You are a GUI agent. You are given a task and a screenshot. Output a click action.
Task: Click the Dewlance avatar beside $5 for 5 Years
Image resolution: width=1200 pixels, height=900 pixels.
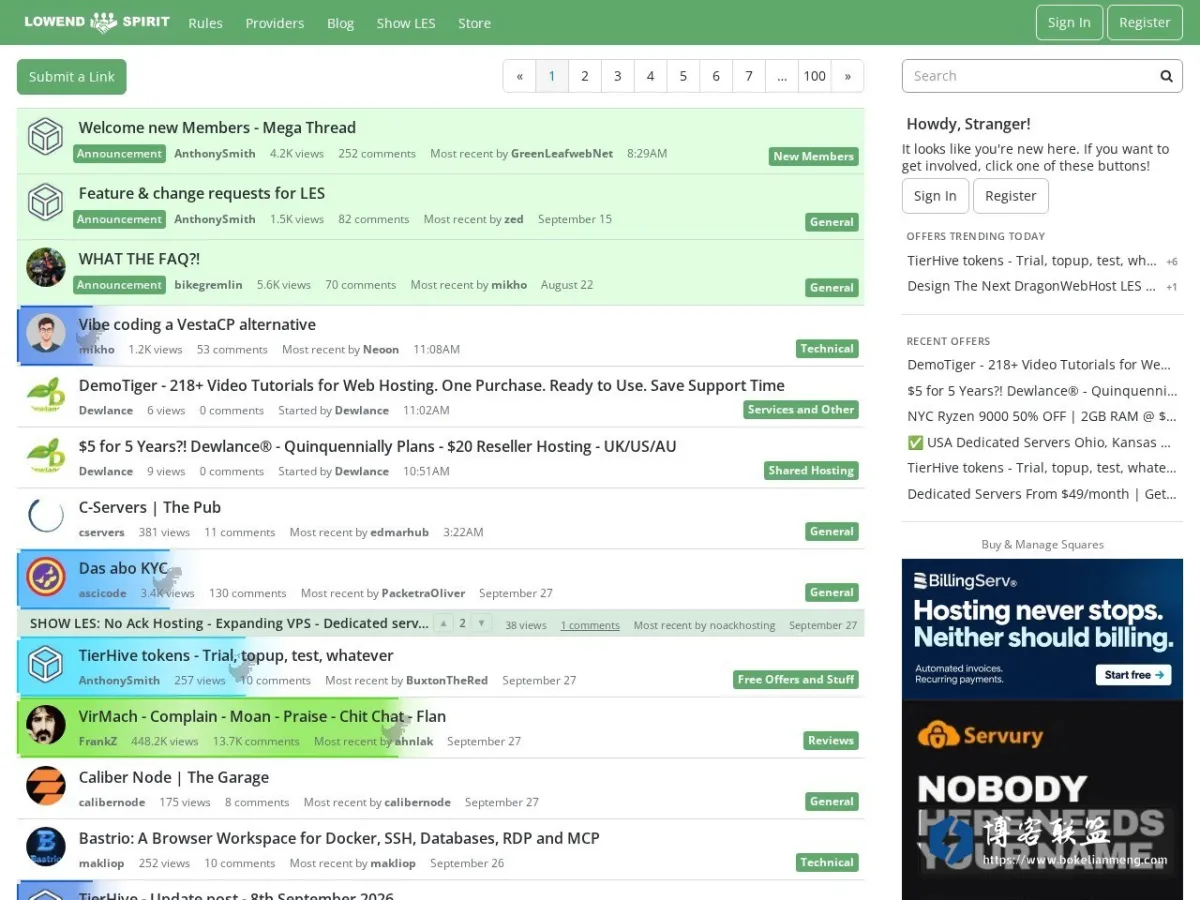click(46, 455)
